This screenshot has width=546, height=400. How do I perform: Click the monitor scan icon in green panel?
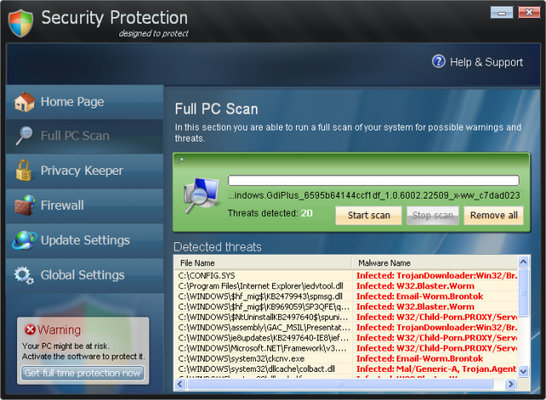pos(201,195)
